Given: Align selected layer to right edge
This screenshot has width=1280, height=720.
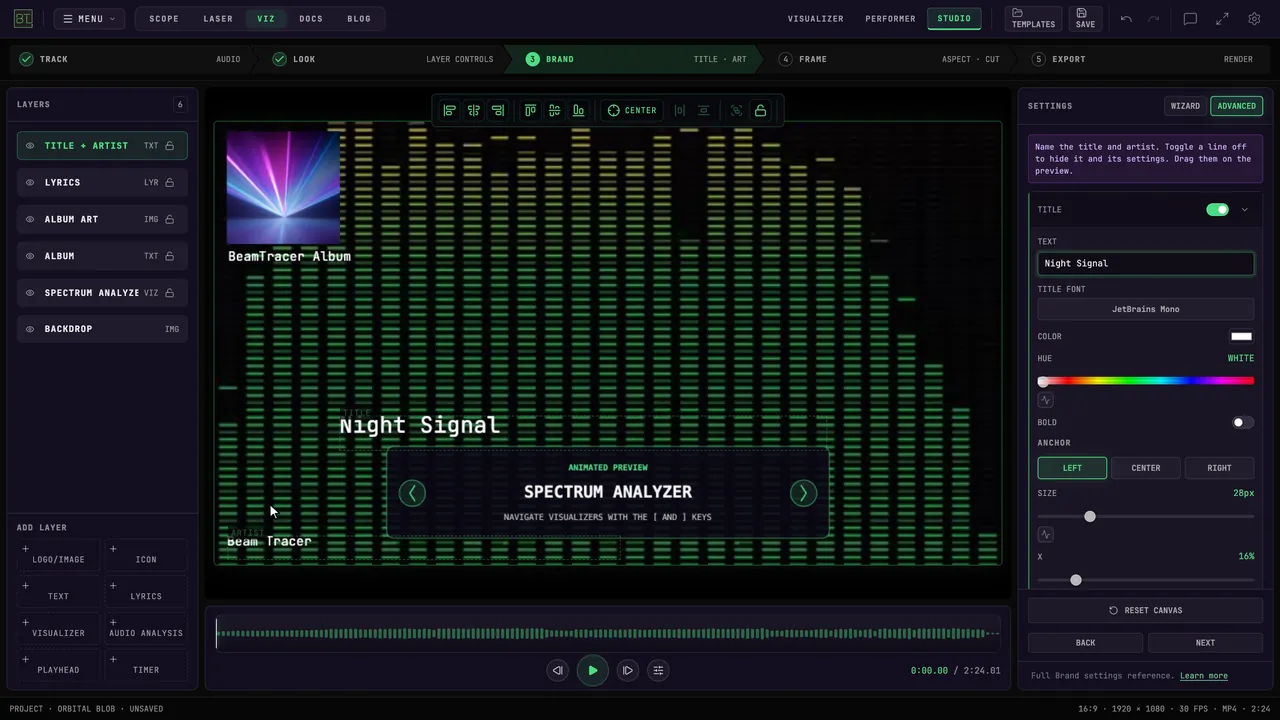Looking at the screenshot, I should (498, 110).
